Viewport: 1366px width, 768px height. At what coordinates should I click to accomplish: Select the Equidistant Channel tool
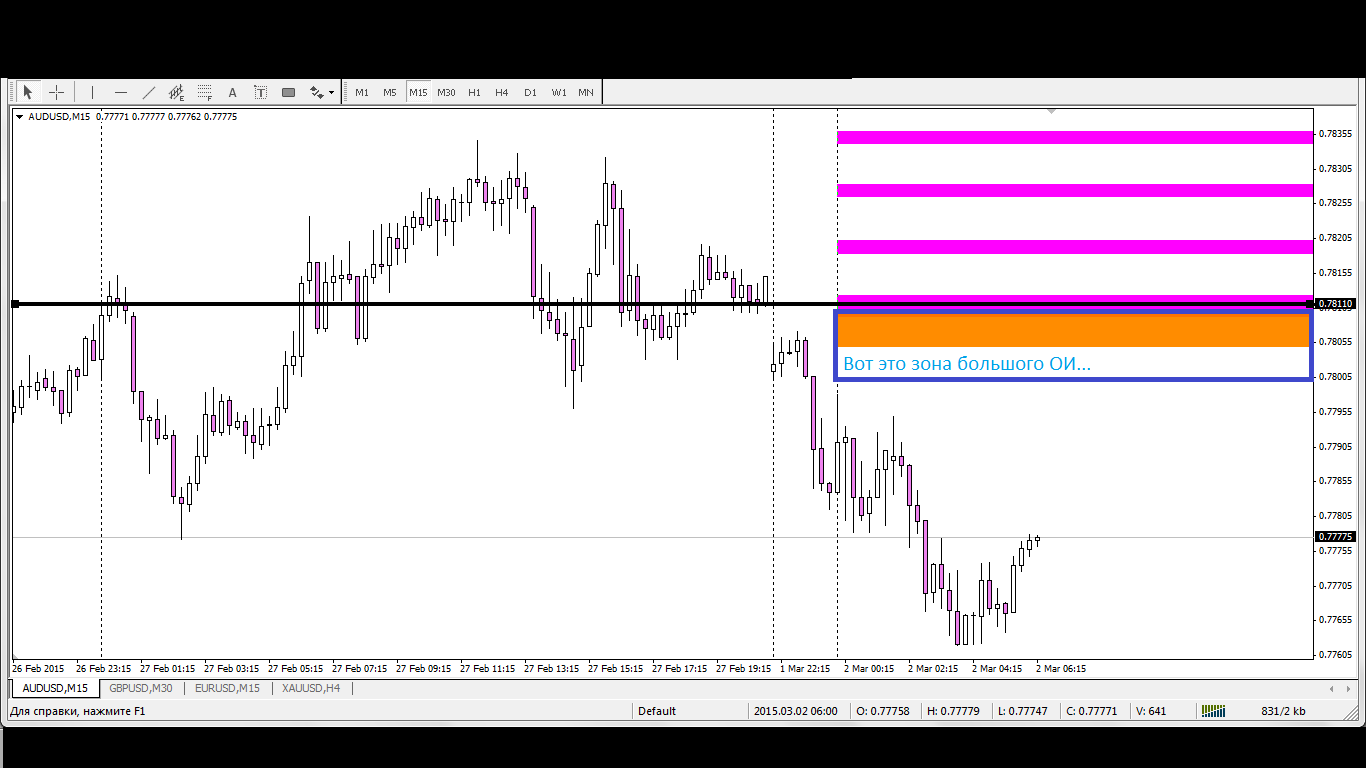coord(177,92)
